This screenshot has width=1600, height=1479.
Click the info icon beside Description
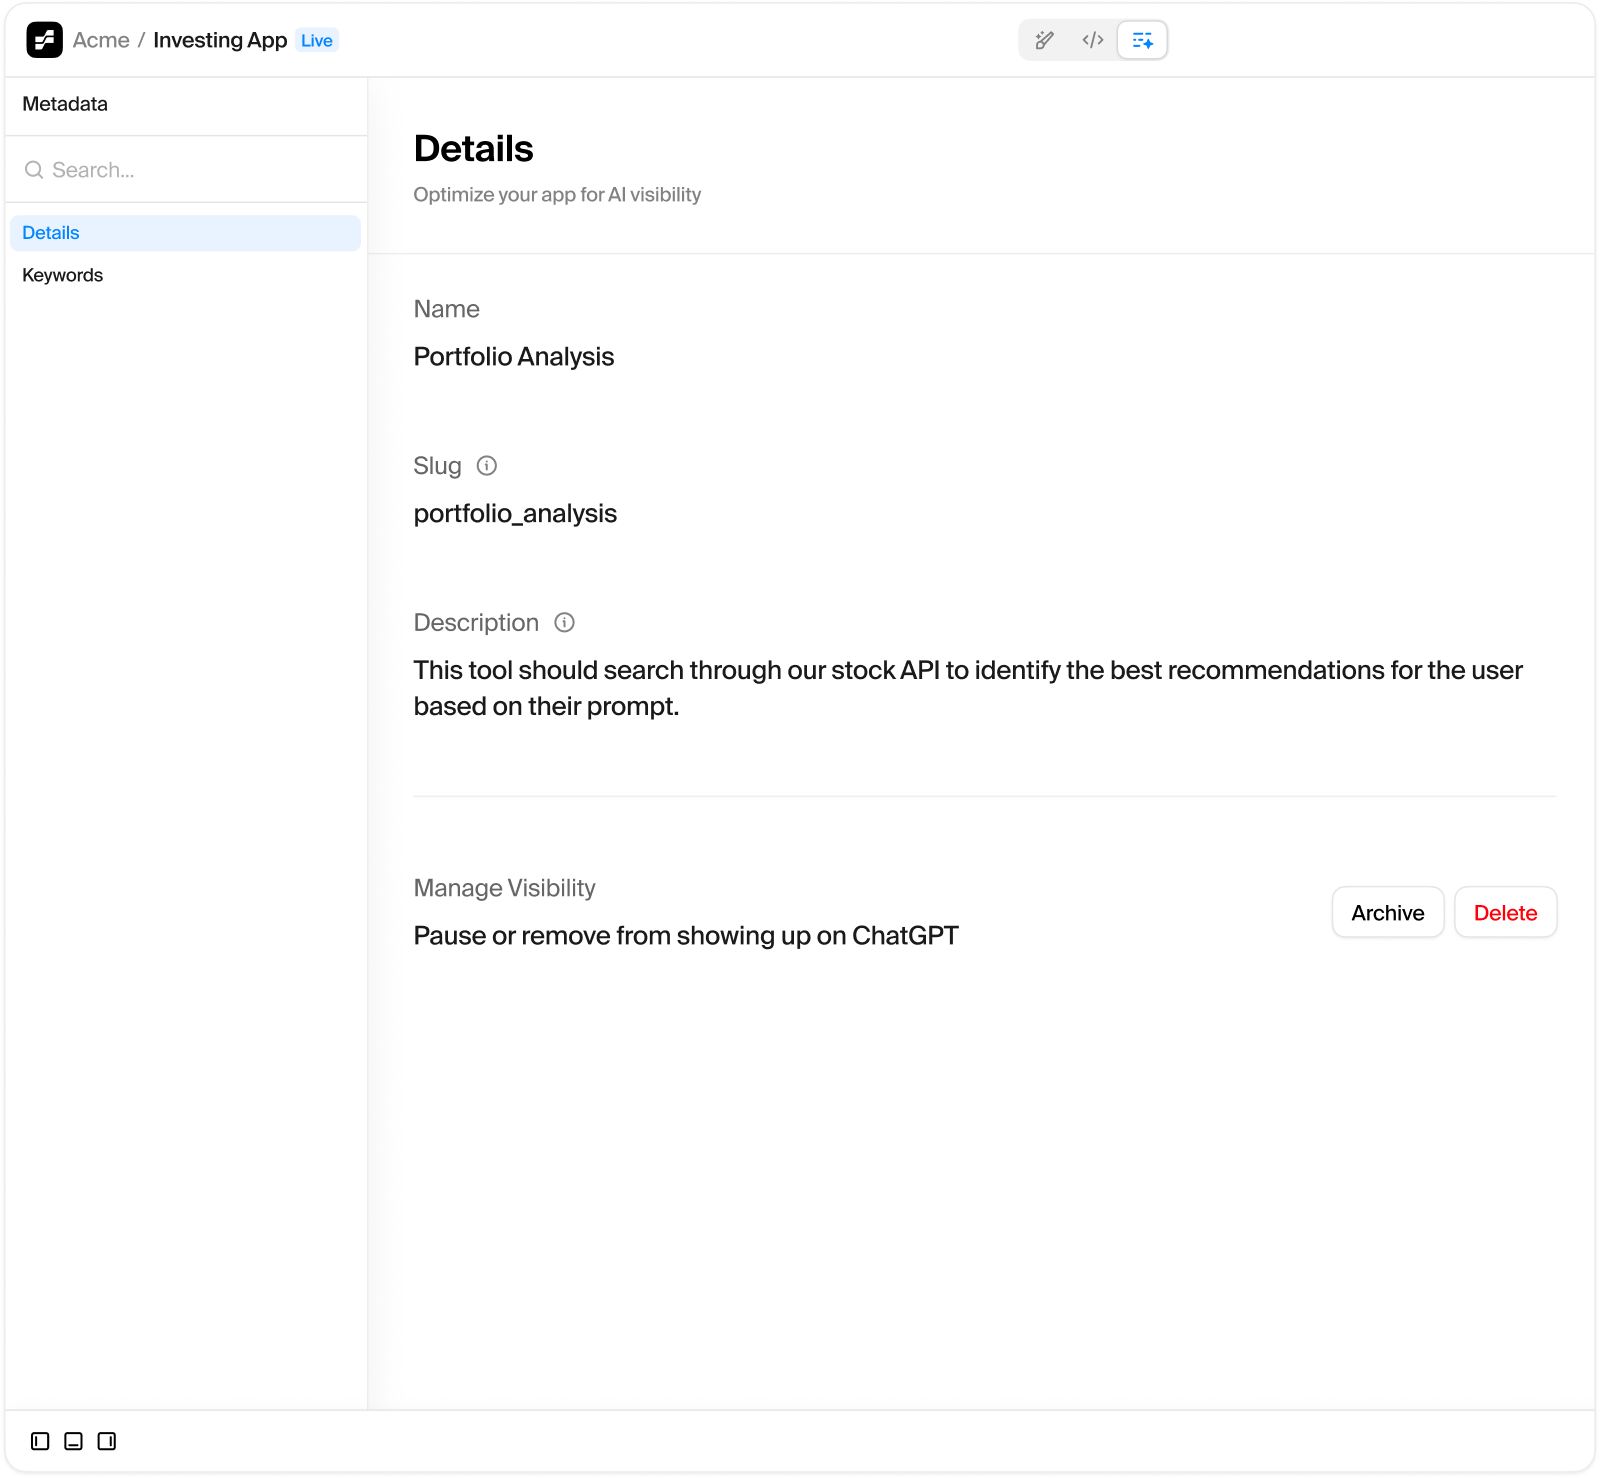click(x=565, y=623)
